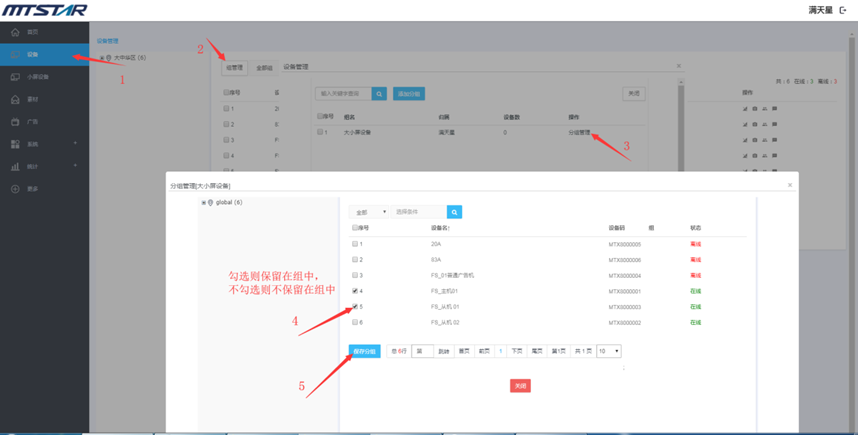858x435 pixels.
Task: Uncheck the row 4 FS_主机01 checkbox
Action: [x=355, y=291]
